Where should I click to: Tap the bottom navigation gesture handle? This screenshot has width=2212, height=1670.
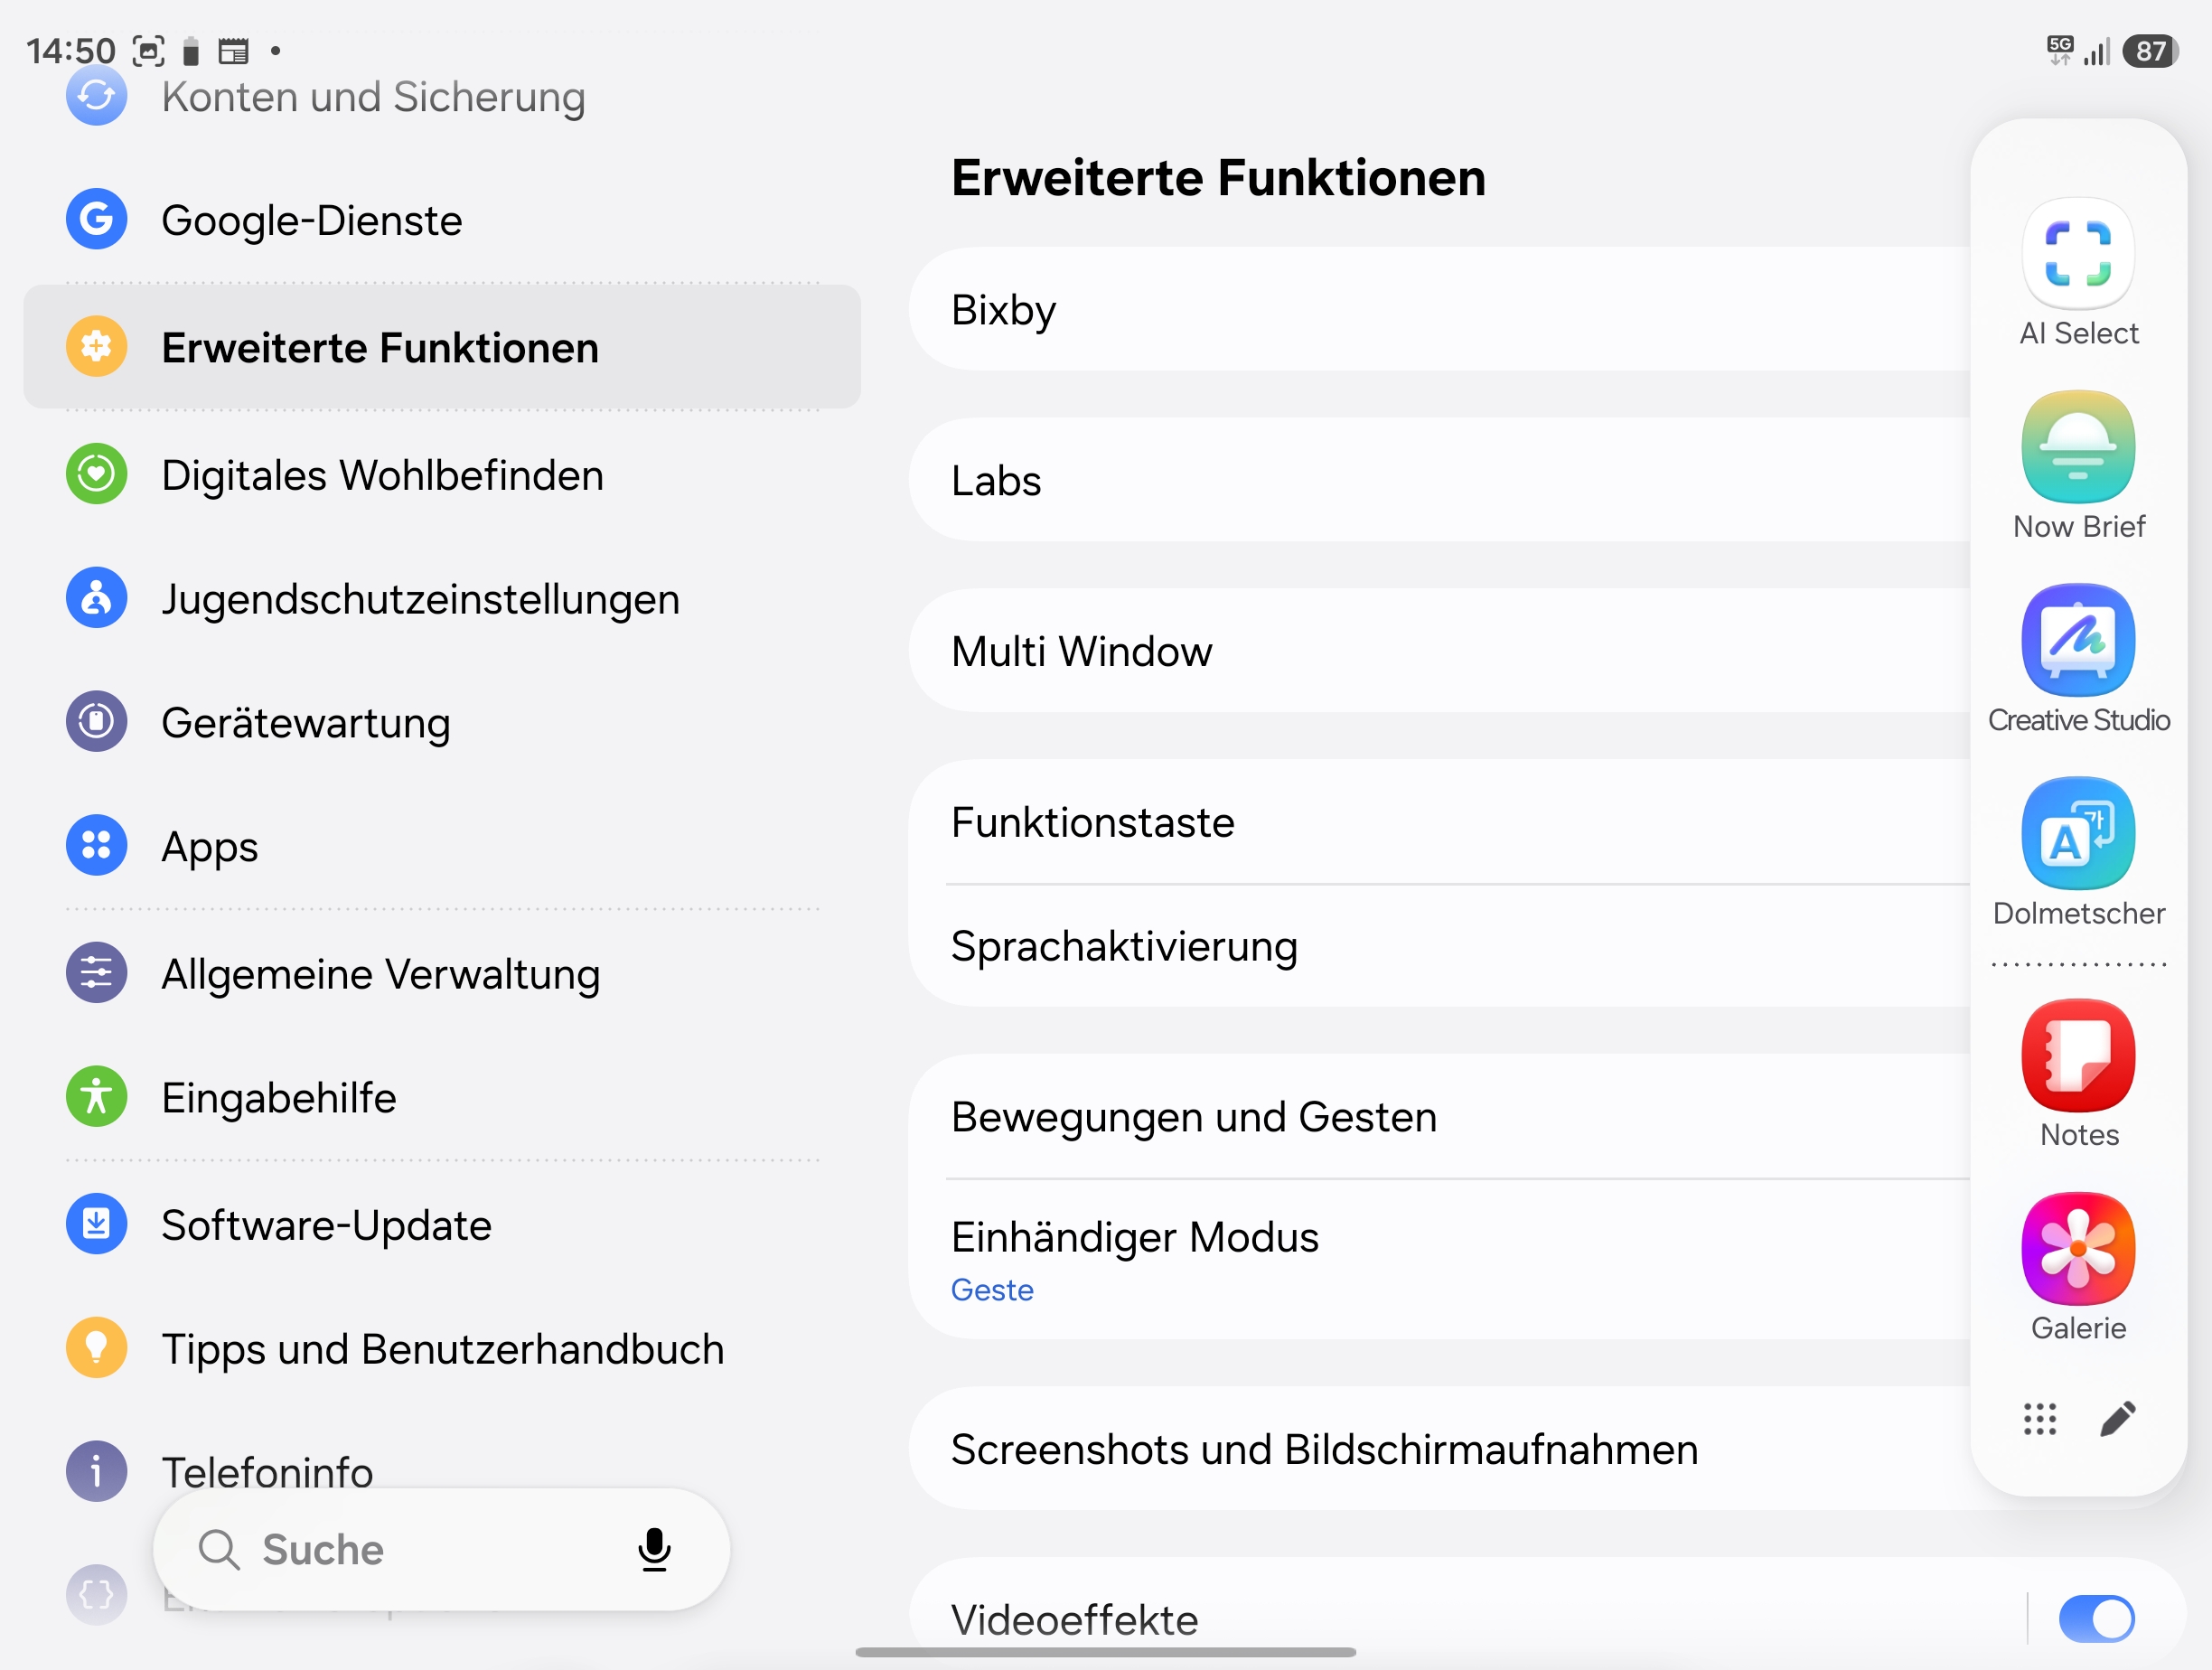point(1106,1653)
